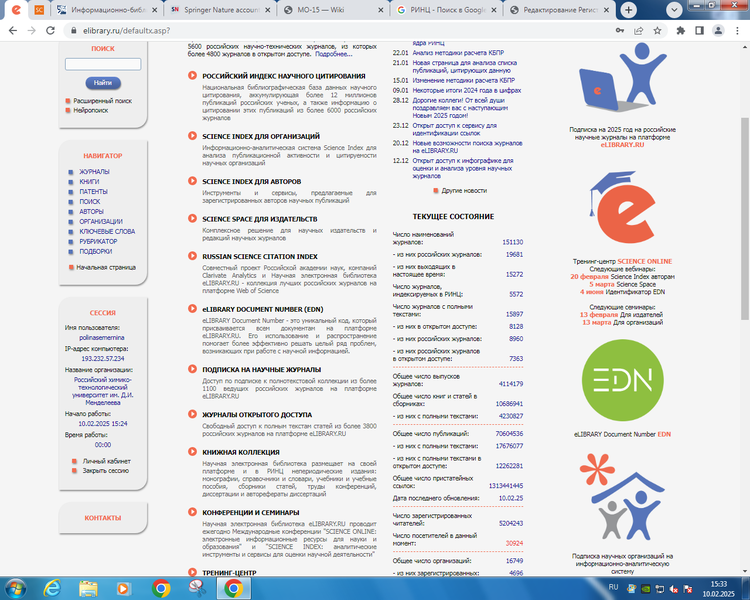Image resolution: width=750 pixels, height=600 pixels.
Task: Open Windows Explorer folder icon in taskbar
Action: click(x=88, y=587)
